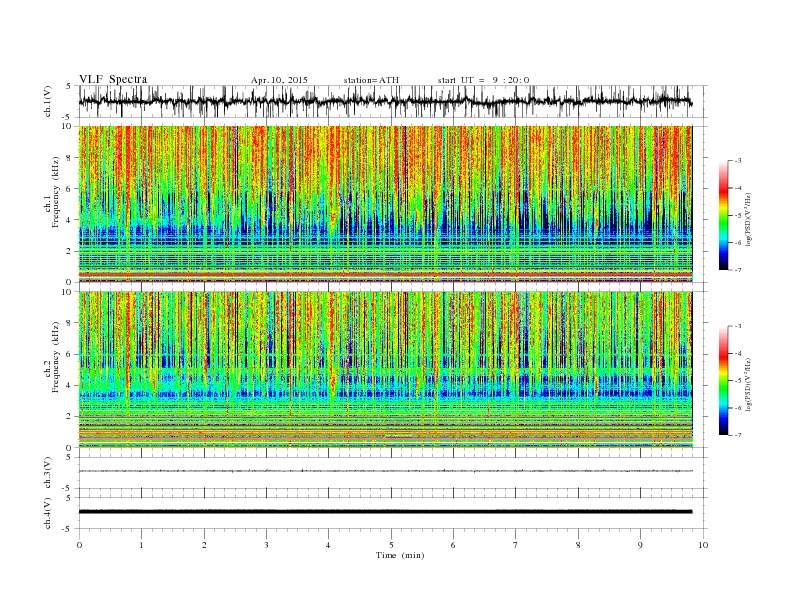
Task: Click the 'ch.3(V)' axis label
Action: (x=48, y=473)
